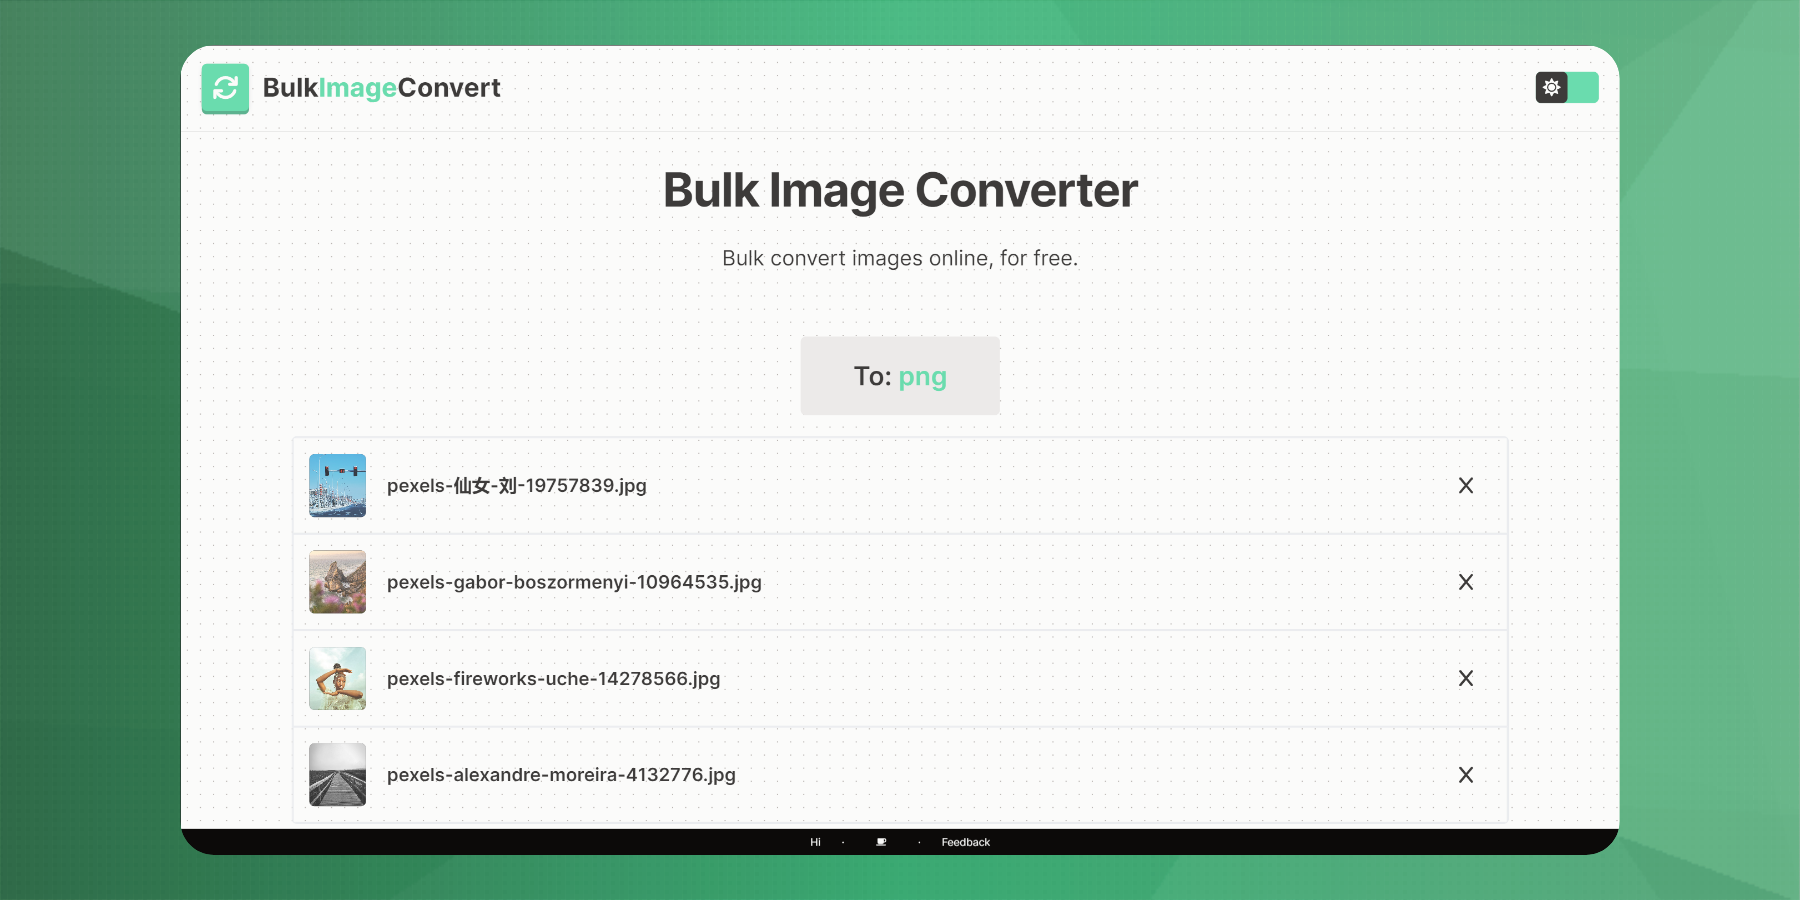Click the harbor thumbnail of pexels-仙女-刘-19757839.jpg

pos(338,485)
